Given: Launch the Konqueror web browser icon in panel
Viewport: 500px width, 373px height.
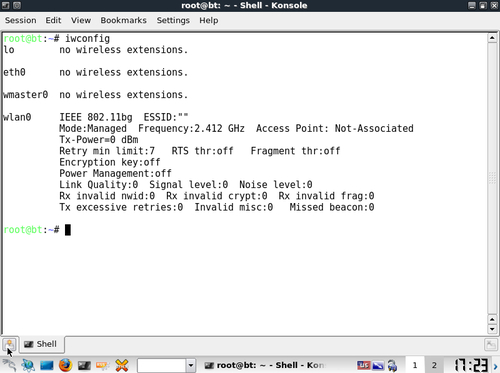Looking at the screenshot, I should coord(28,365).
